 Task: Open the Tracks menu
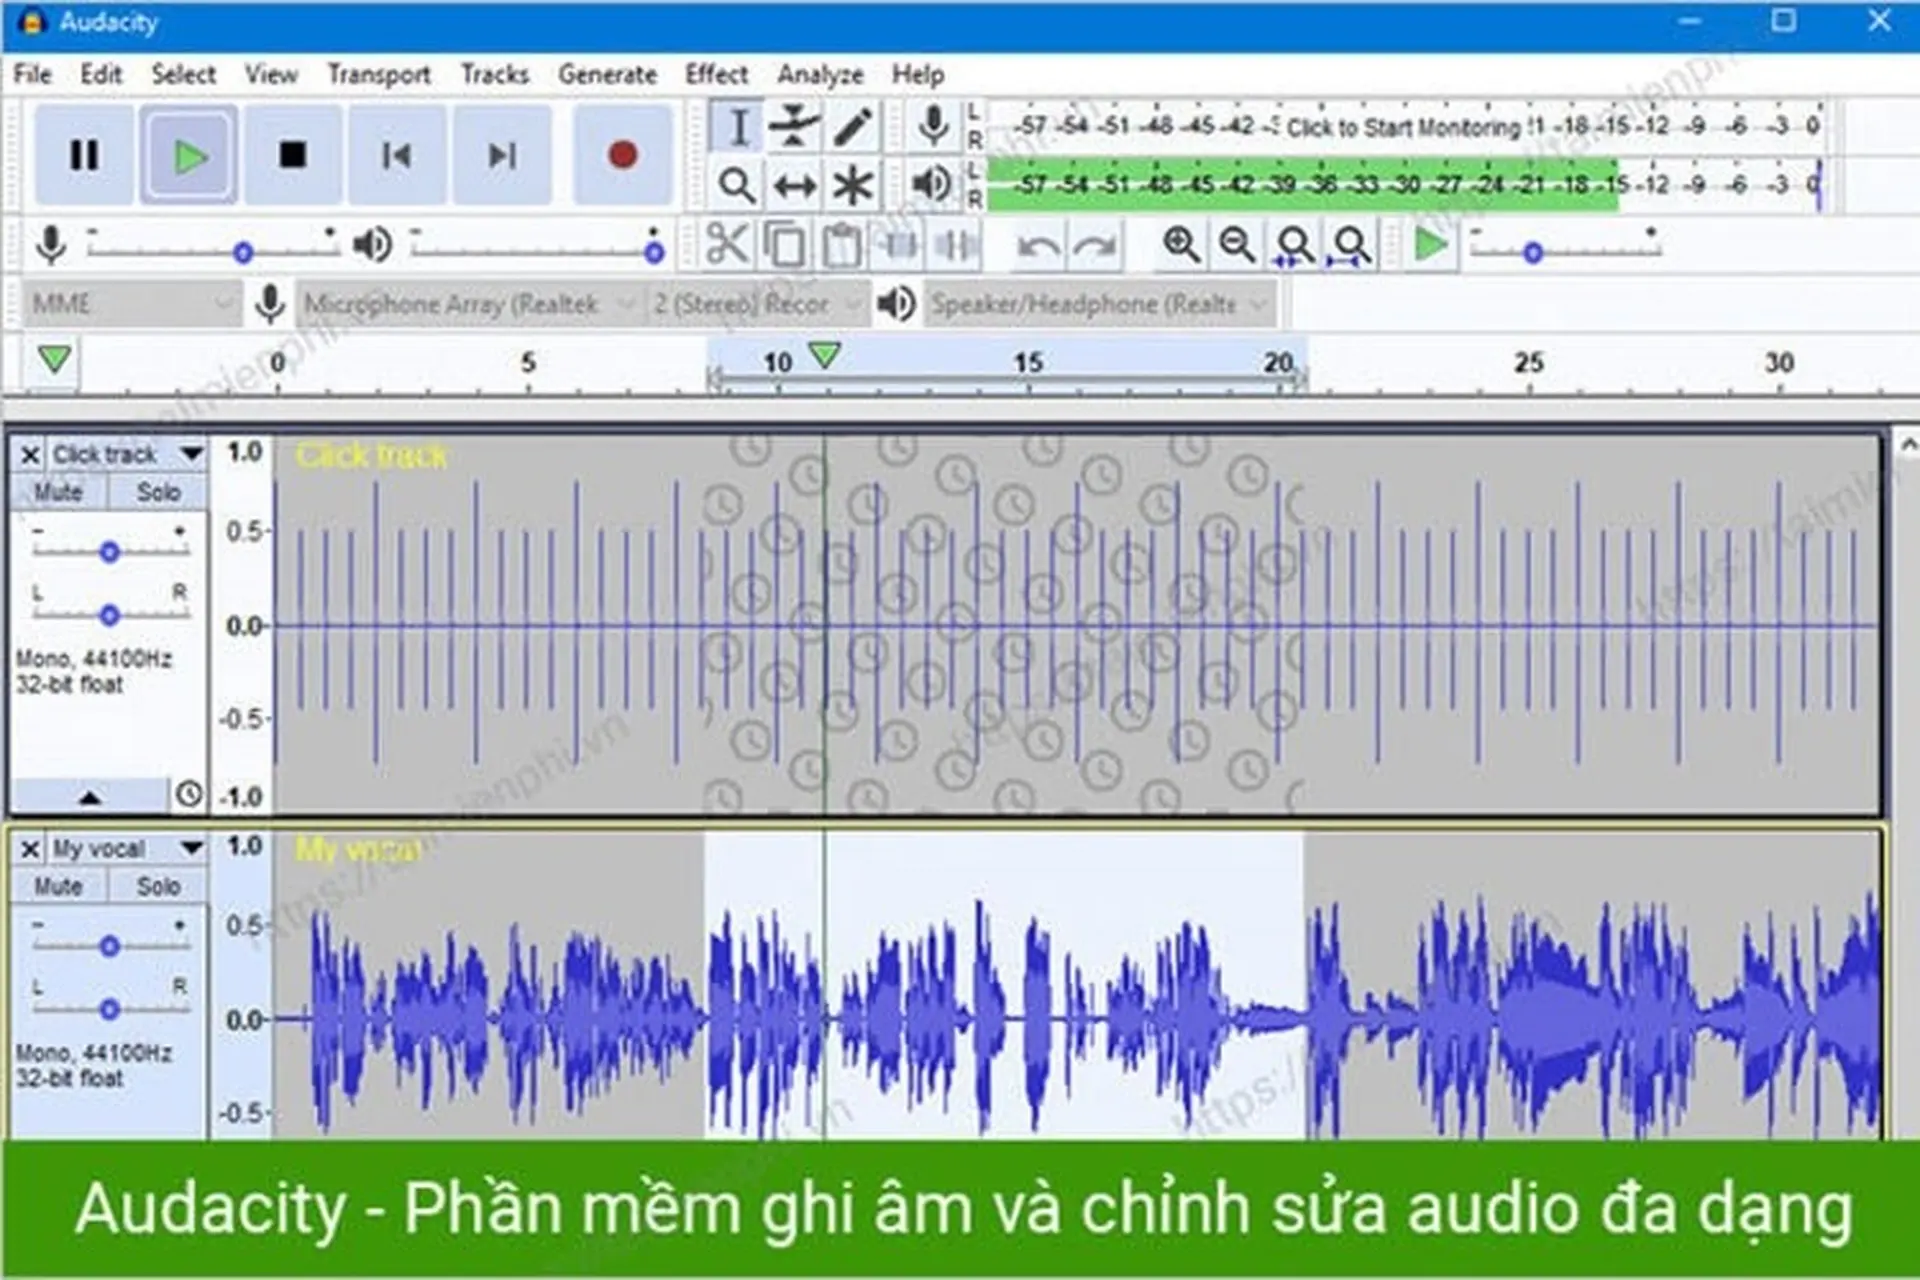tap(494, 73)
